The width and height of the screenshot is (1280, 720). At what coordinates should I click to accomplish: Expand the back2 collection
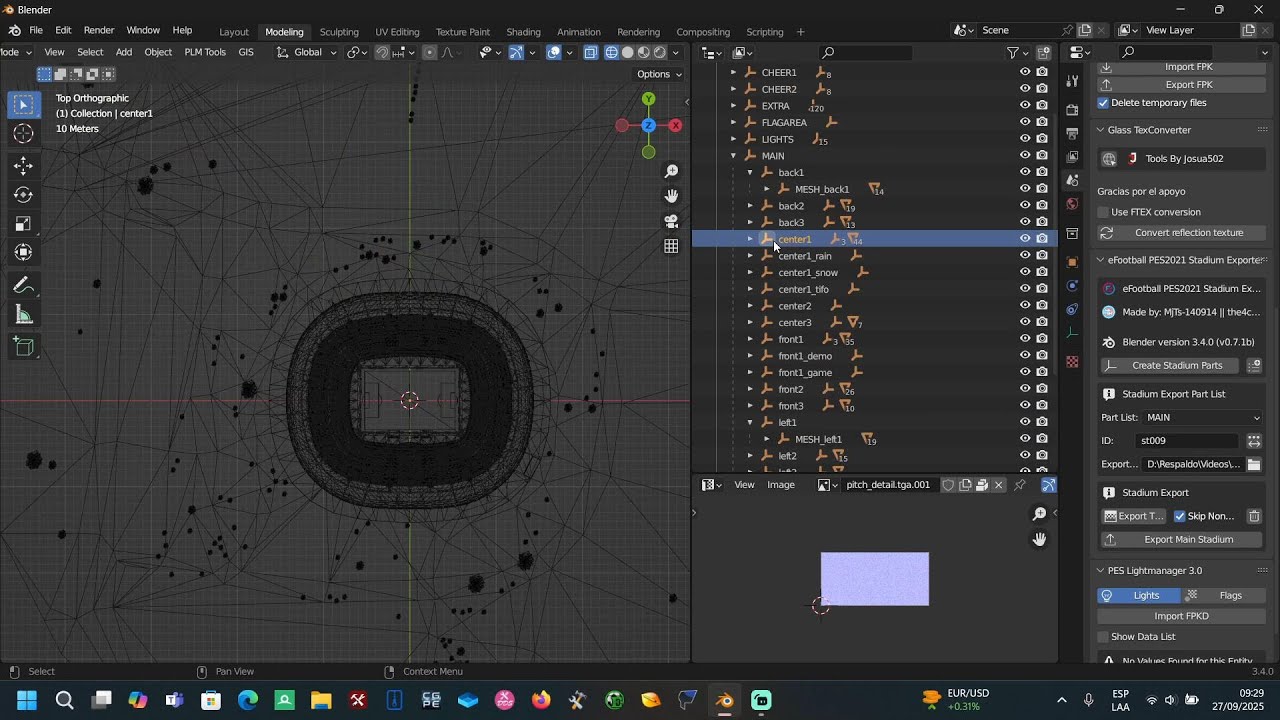tap(750, 206)
